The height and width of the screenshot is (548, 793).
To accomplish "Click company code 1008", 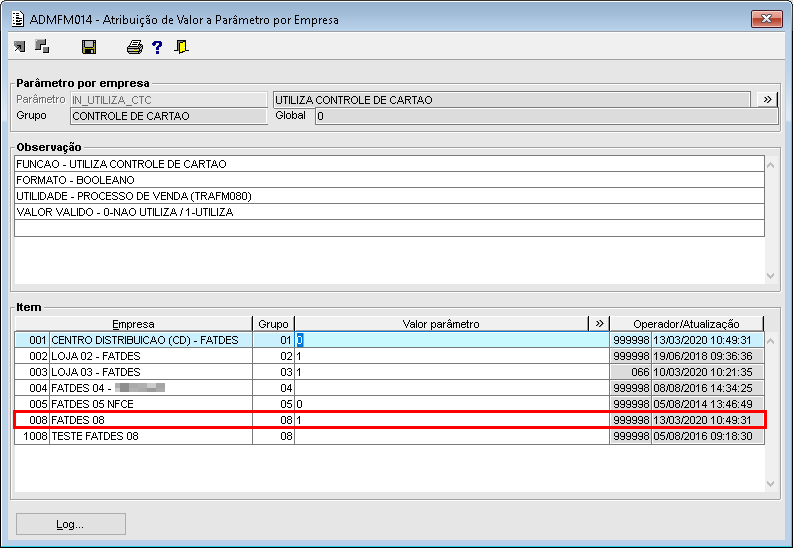I will (32, 436).
